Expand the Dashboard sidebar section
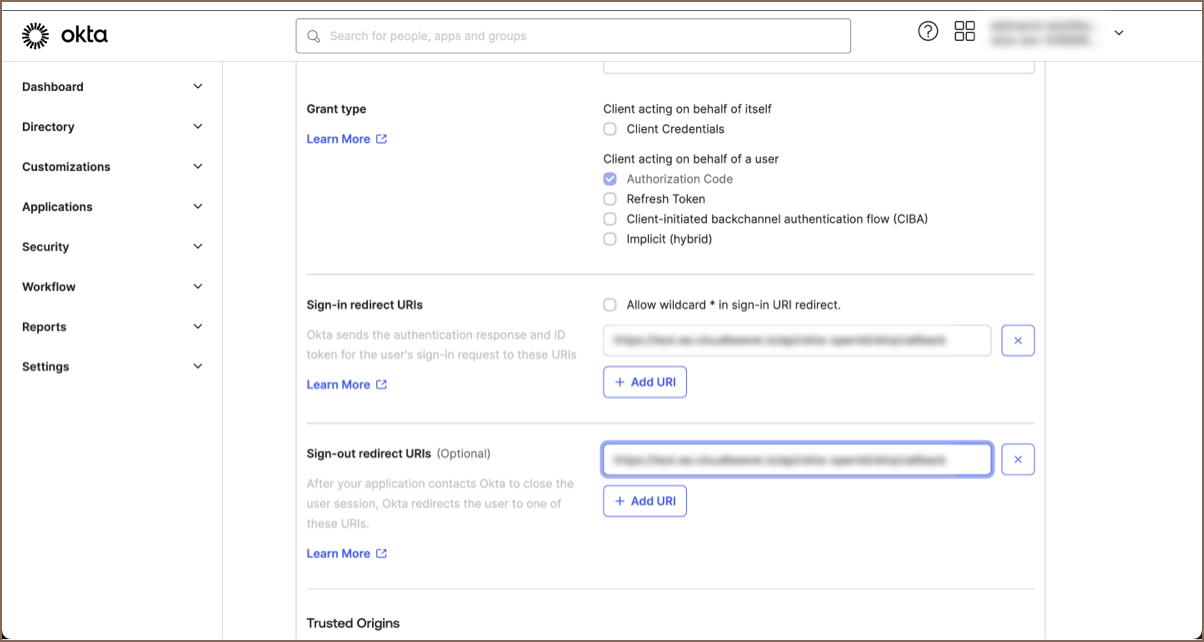 pos(112,87)
